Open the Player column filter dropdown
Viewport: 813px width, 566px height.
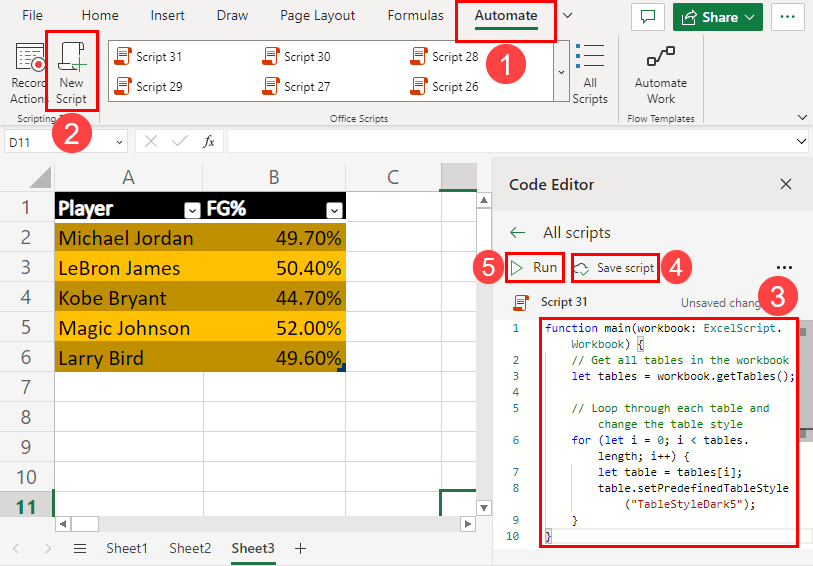(x=192, y=210)
